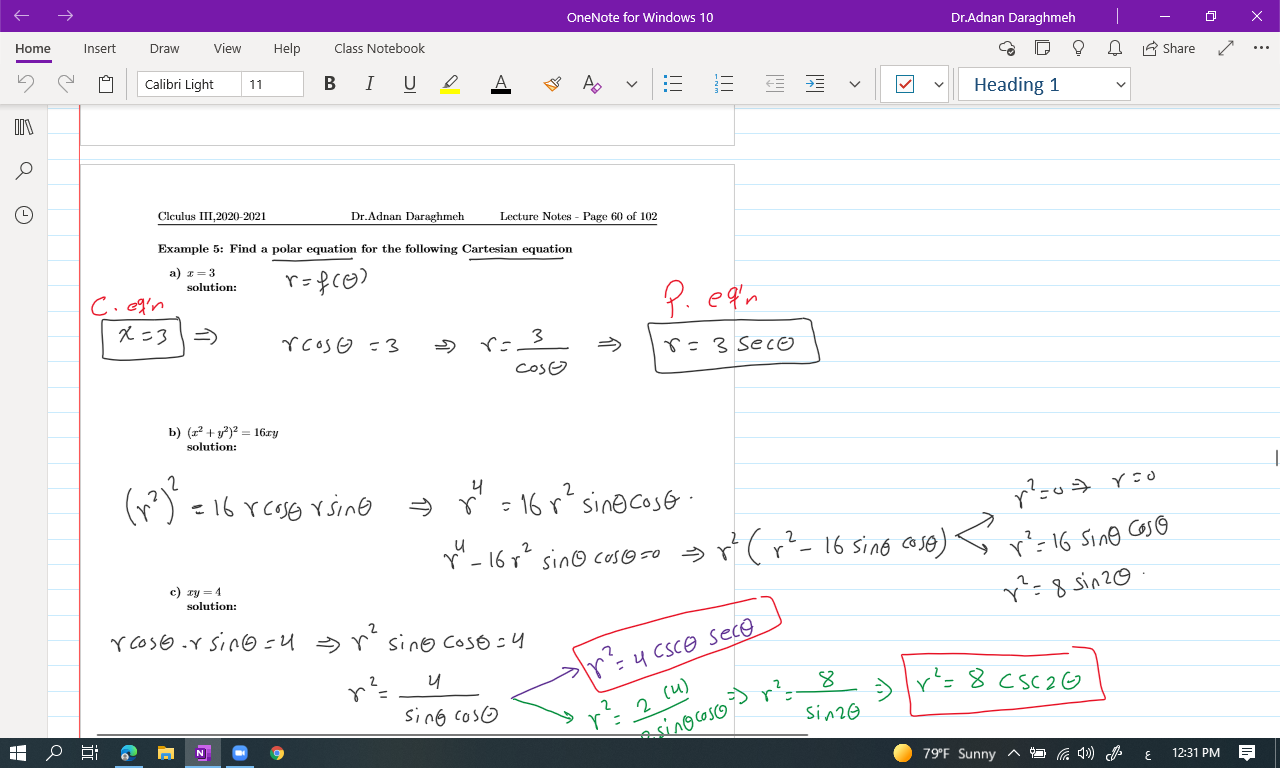Image resolution: width=1280 pixels, height=768 pixels.
Task: Open the clipboard paste button
Action: pyautogui.click(x=106, y=85)
